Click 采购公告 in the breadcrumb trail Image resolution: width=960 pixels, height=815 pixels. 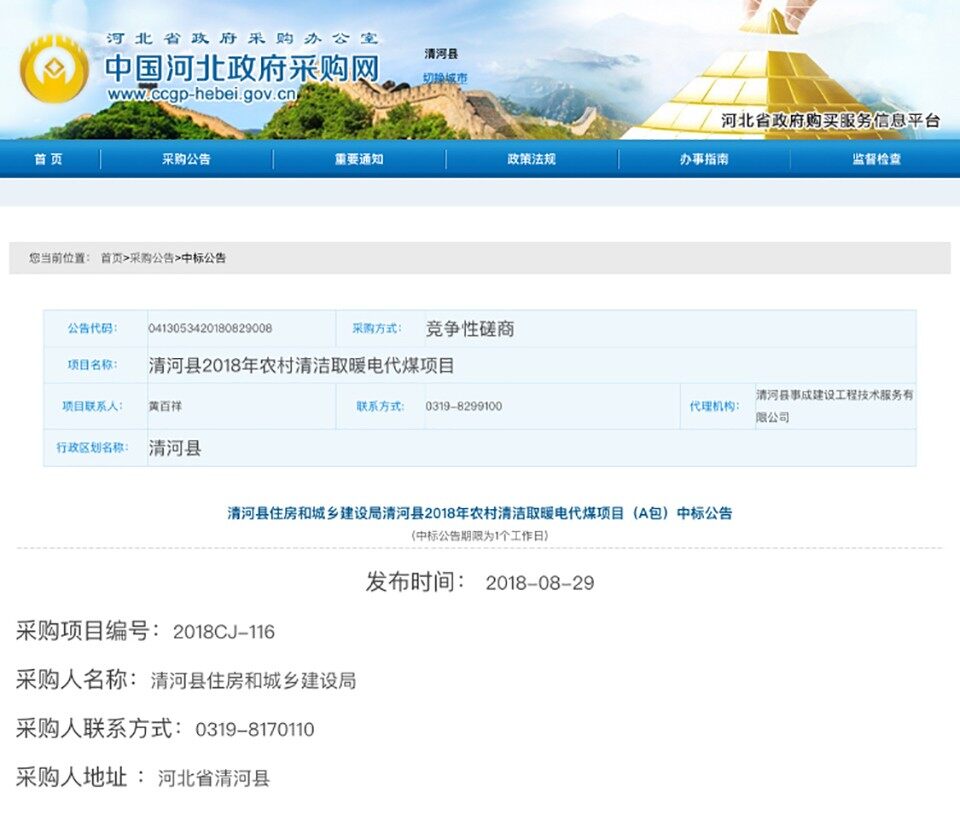pyautogui.click(x=152, y=258)
